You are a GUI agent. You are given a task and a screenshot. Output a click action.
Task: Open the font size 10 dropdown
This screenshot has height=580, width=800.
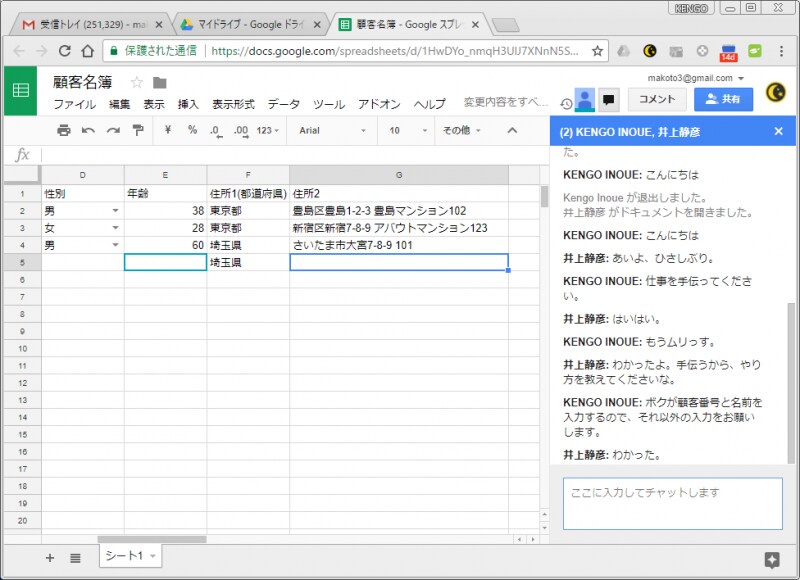404,131
